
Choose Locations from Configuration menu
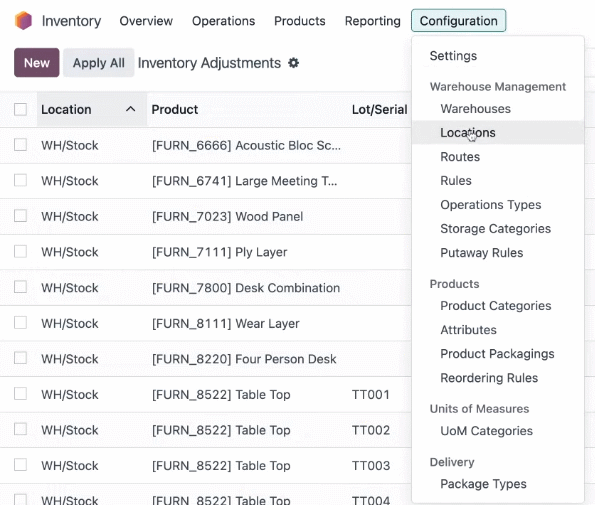pyautogui.click(x=468, y=133)
